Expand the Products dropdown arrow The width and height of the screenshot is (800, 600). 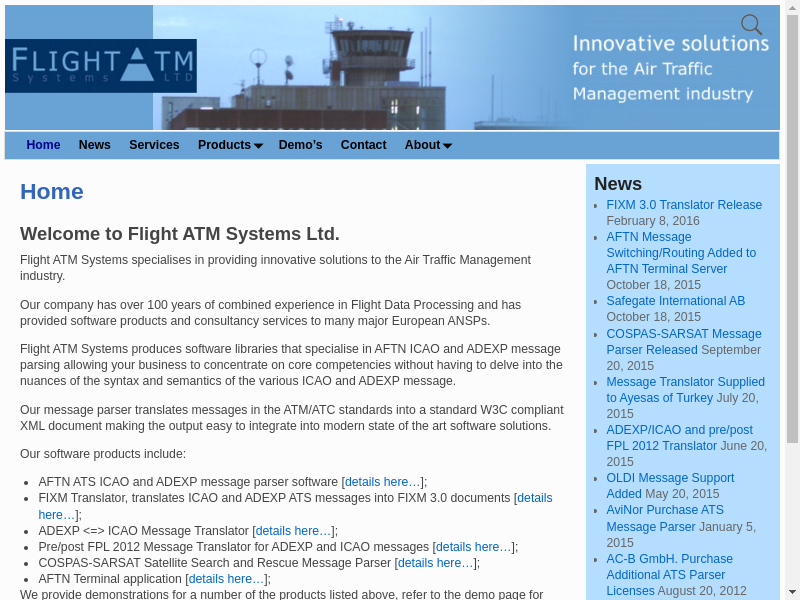[258, 146]
